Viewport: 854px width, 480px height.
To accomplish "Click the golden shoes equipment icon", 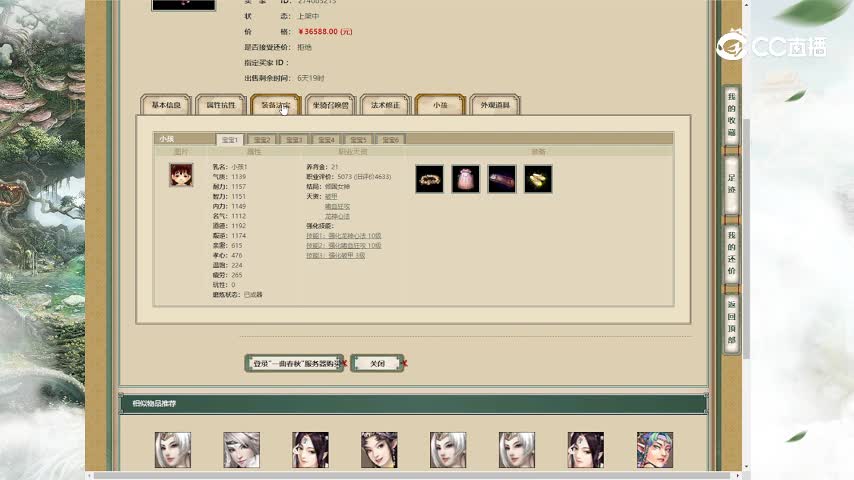I will point(538,179).
